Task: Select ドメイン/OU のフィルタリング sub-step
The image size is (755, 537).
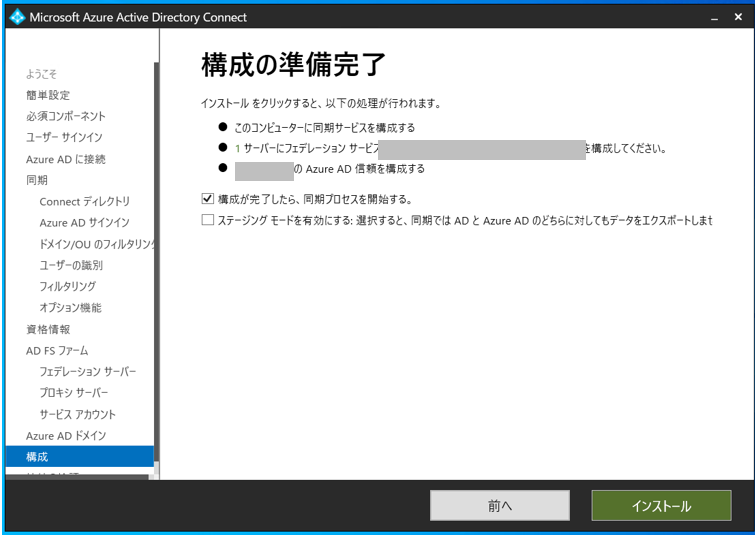Action: (96, 244)
